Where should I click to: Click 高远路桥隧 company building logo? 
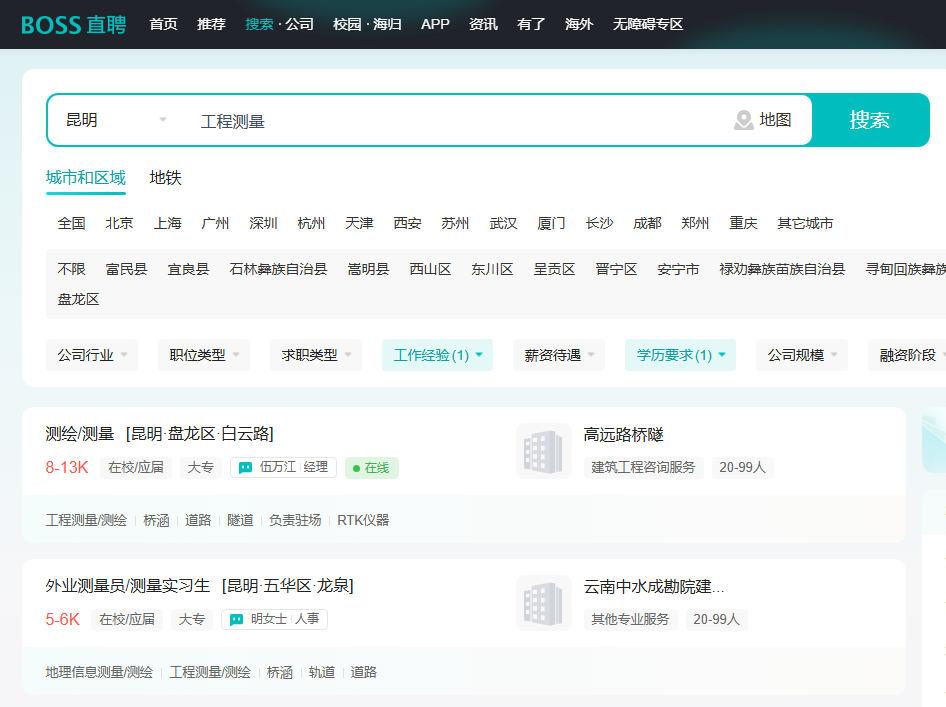[543, 451]
